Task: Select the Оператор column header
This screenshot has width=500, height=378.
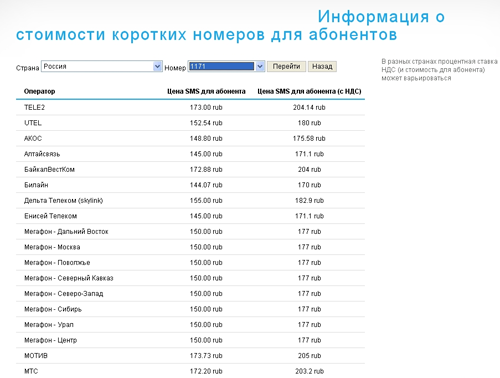Action: (x=39, y=91)
